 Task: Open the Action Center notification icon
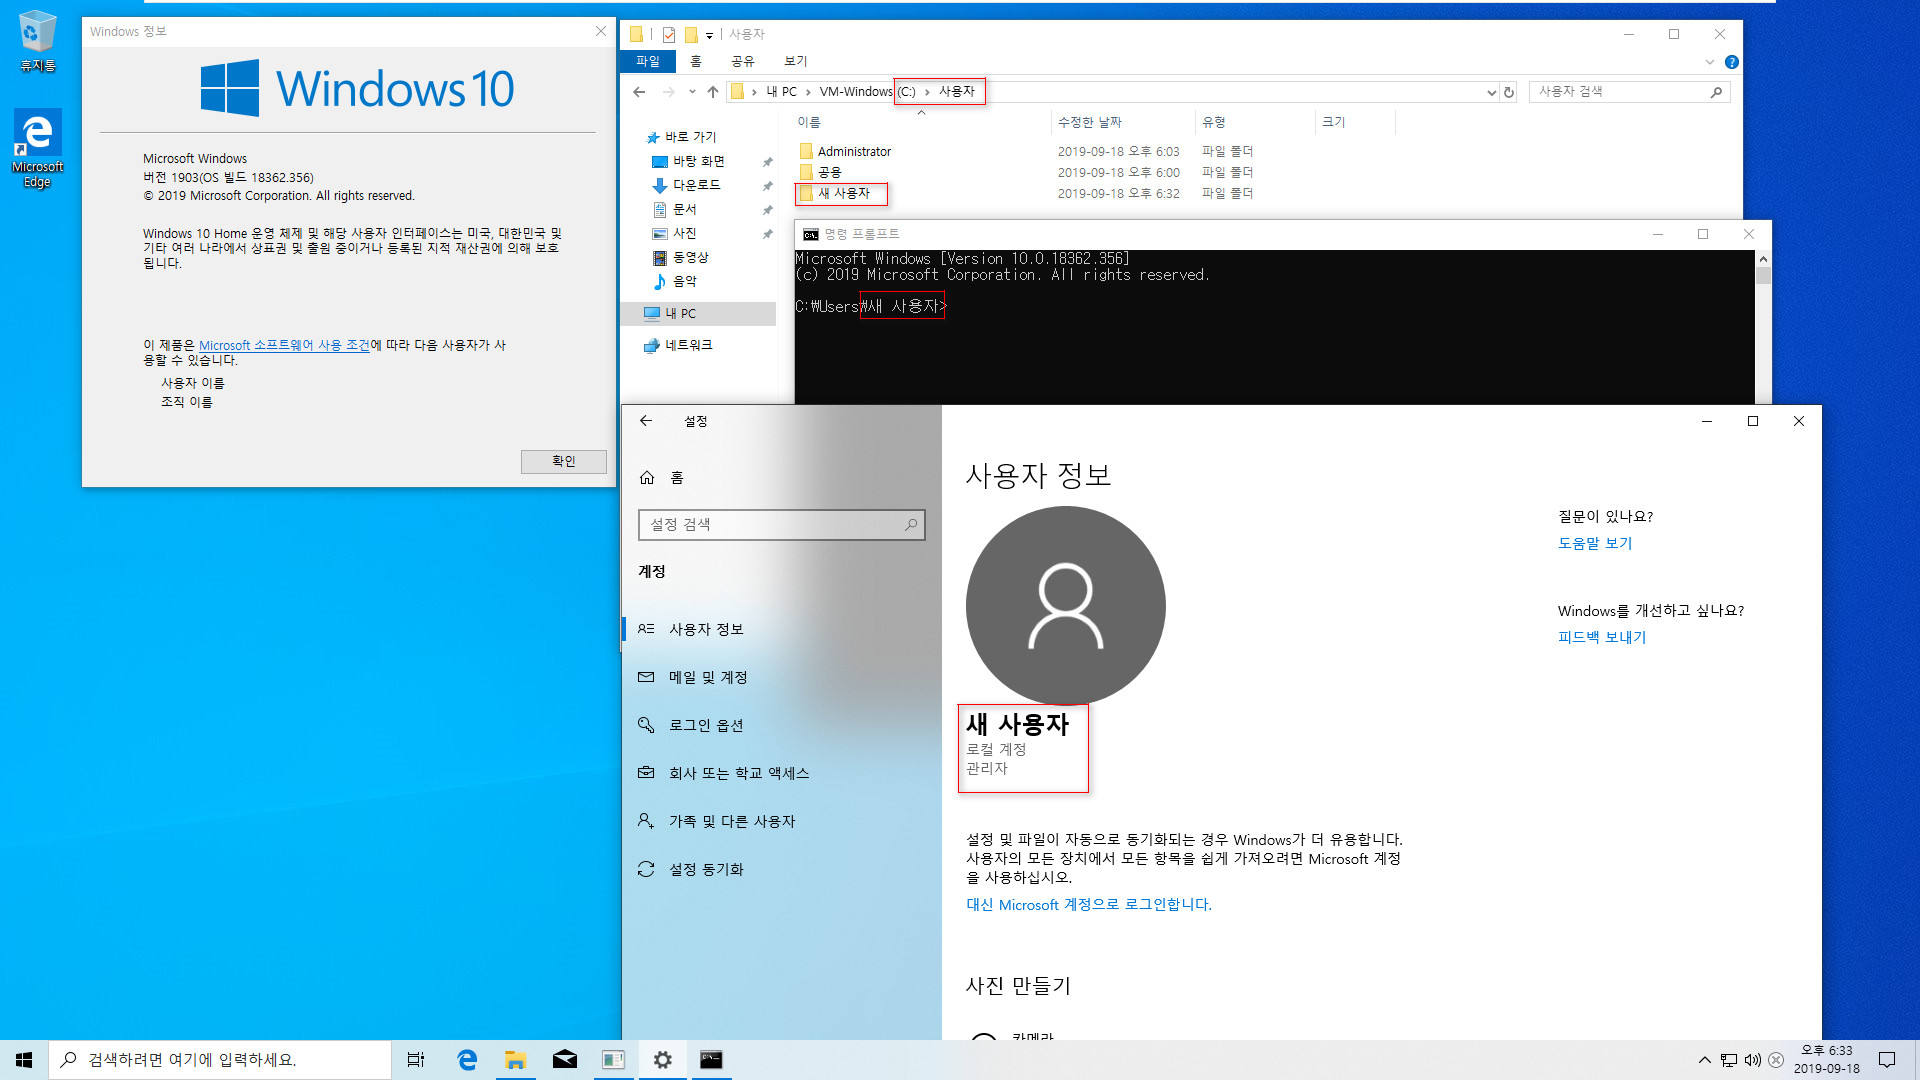coord(1887,1060)
